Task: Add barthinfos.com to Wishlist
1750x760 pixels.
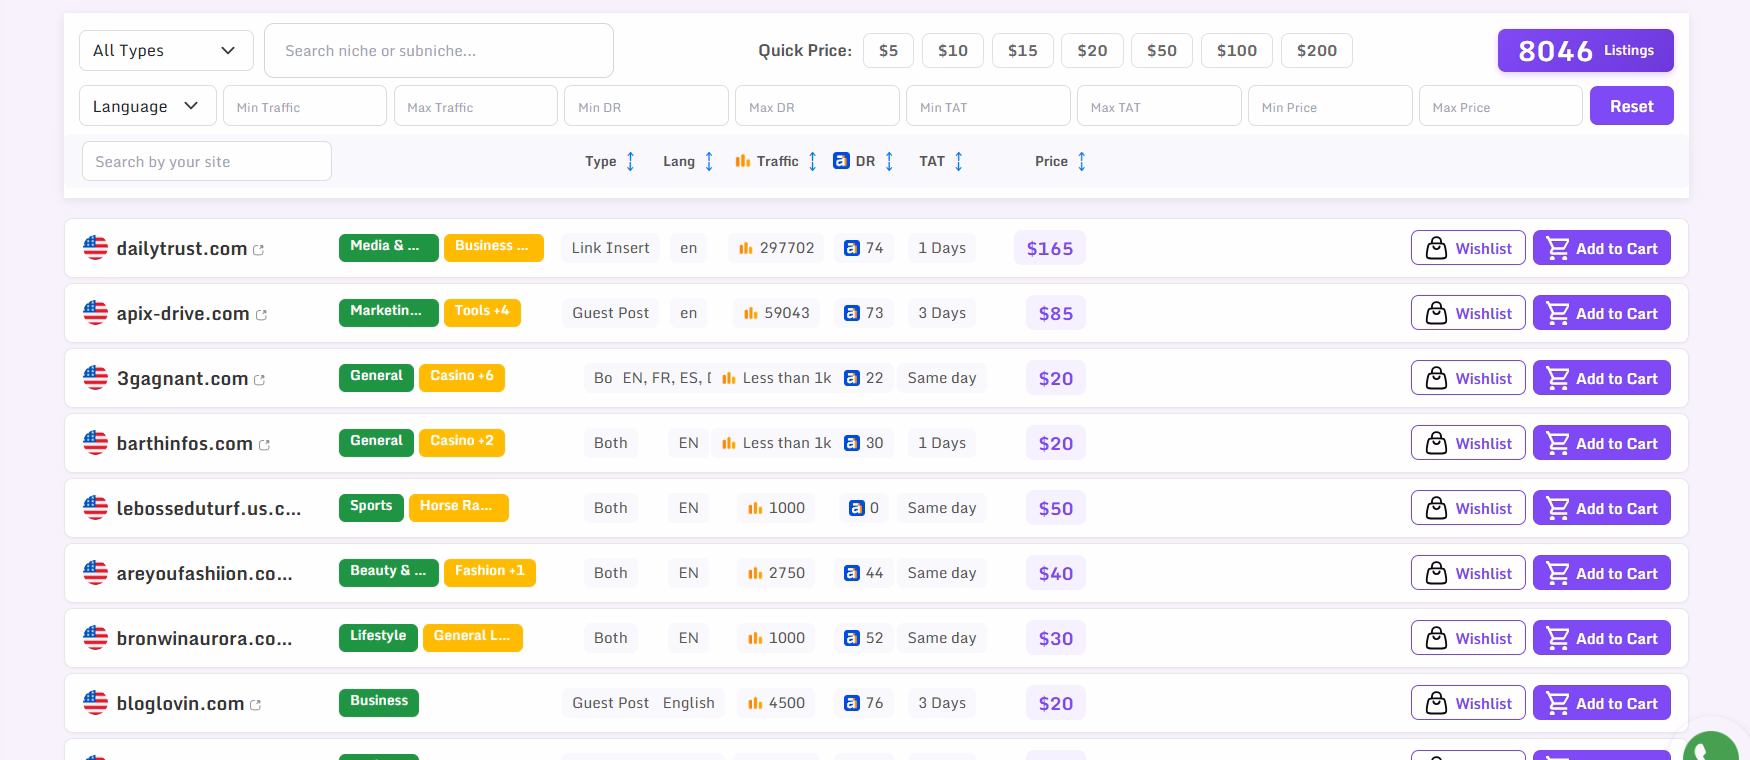Action: click(x=1468, y=443)
